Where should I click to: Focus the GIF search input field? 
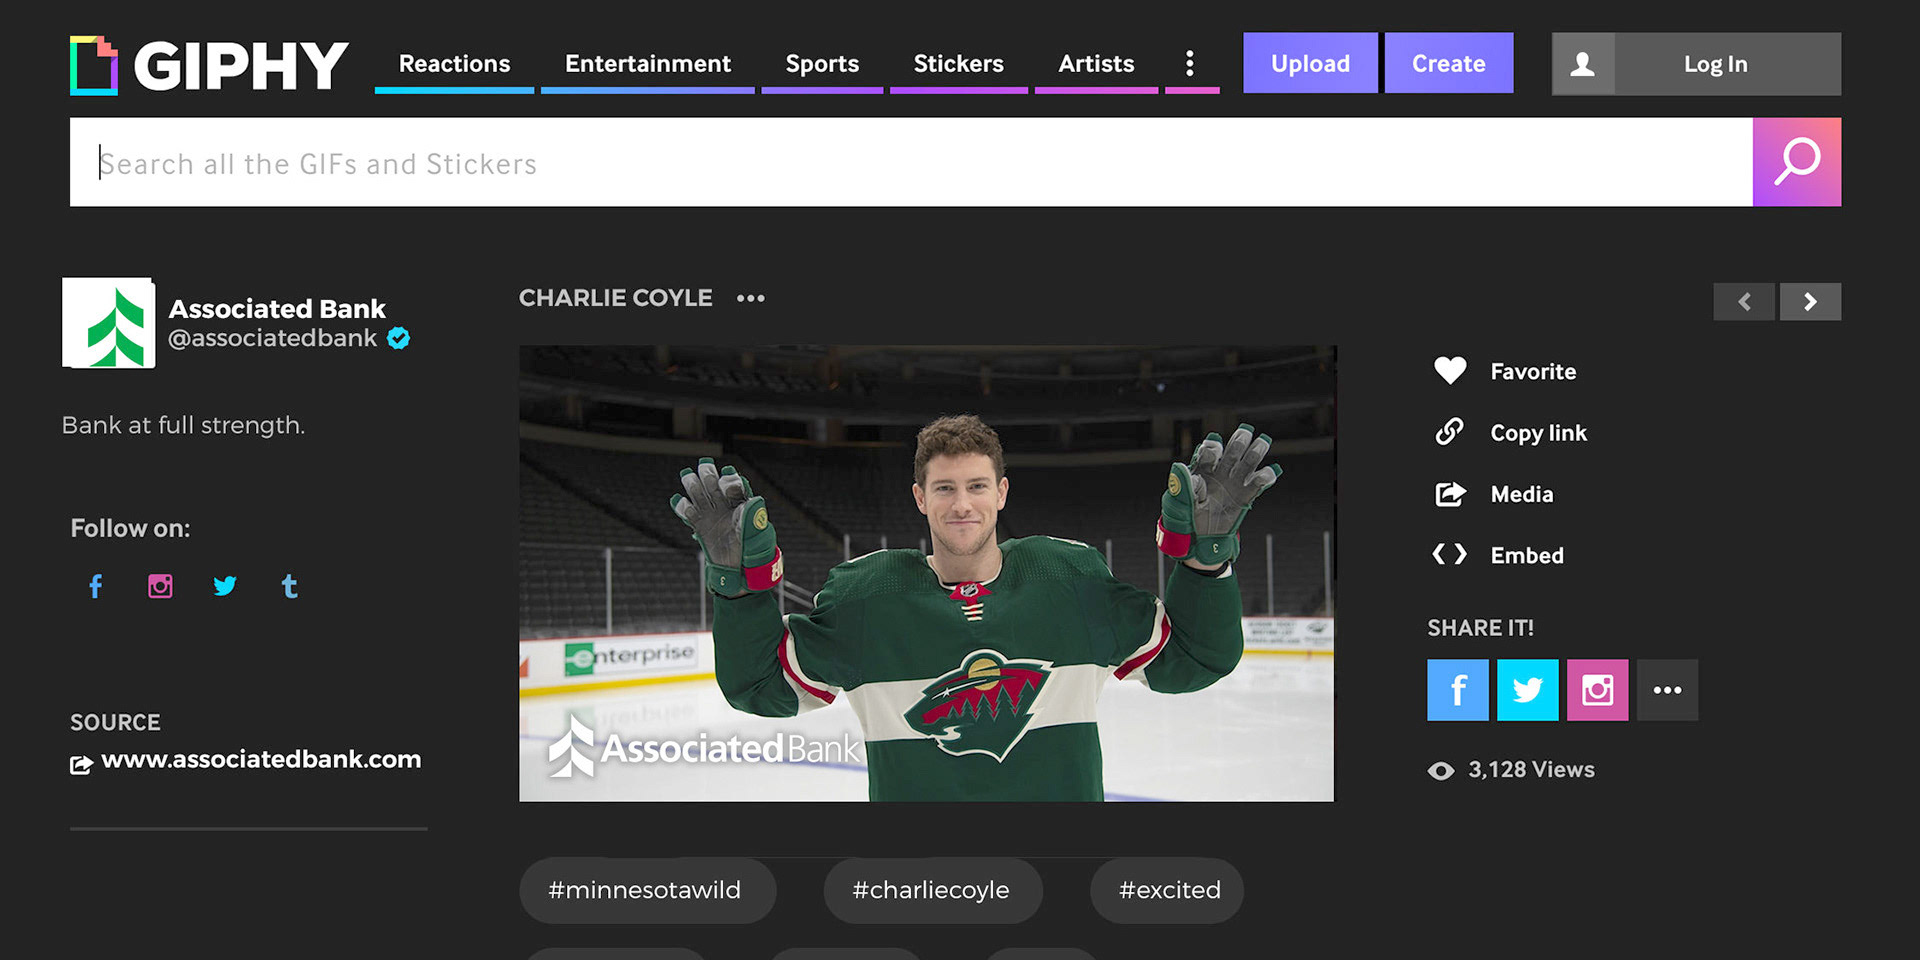[x=911, y=162]
